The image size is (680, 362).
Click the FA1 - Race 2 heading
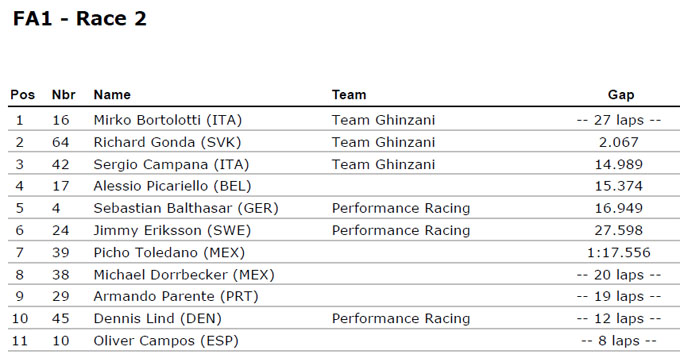coord(80,19)
